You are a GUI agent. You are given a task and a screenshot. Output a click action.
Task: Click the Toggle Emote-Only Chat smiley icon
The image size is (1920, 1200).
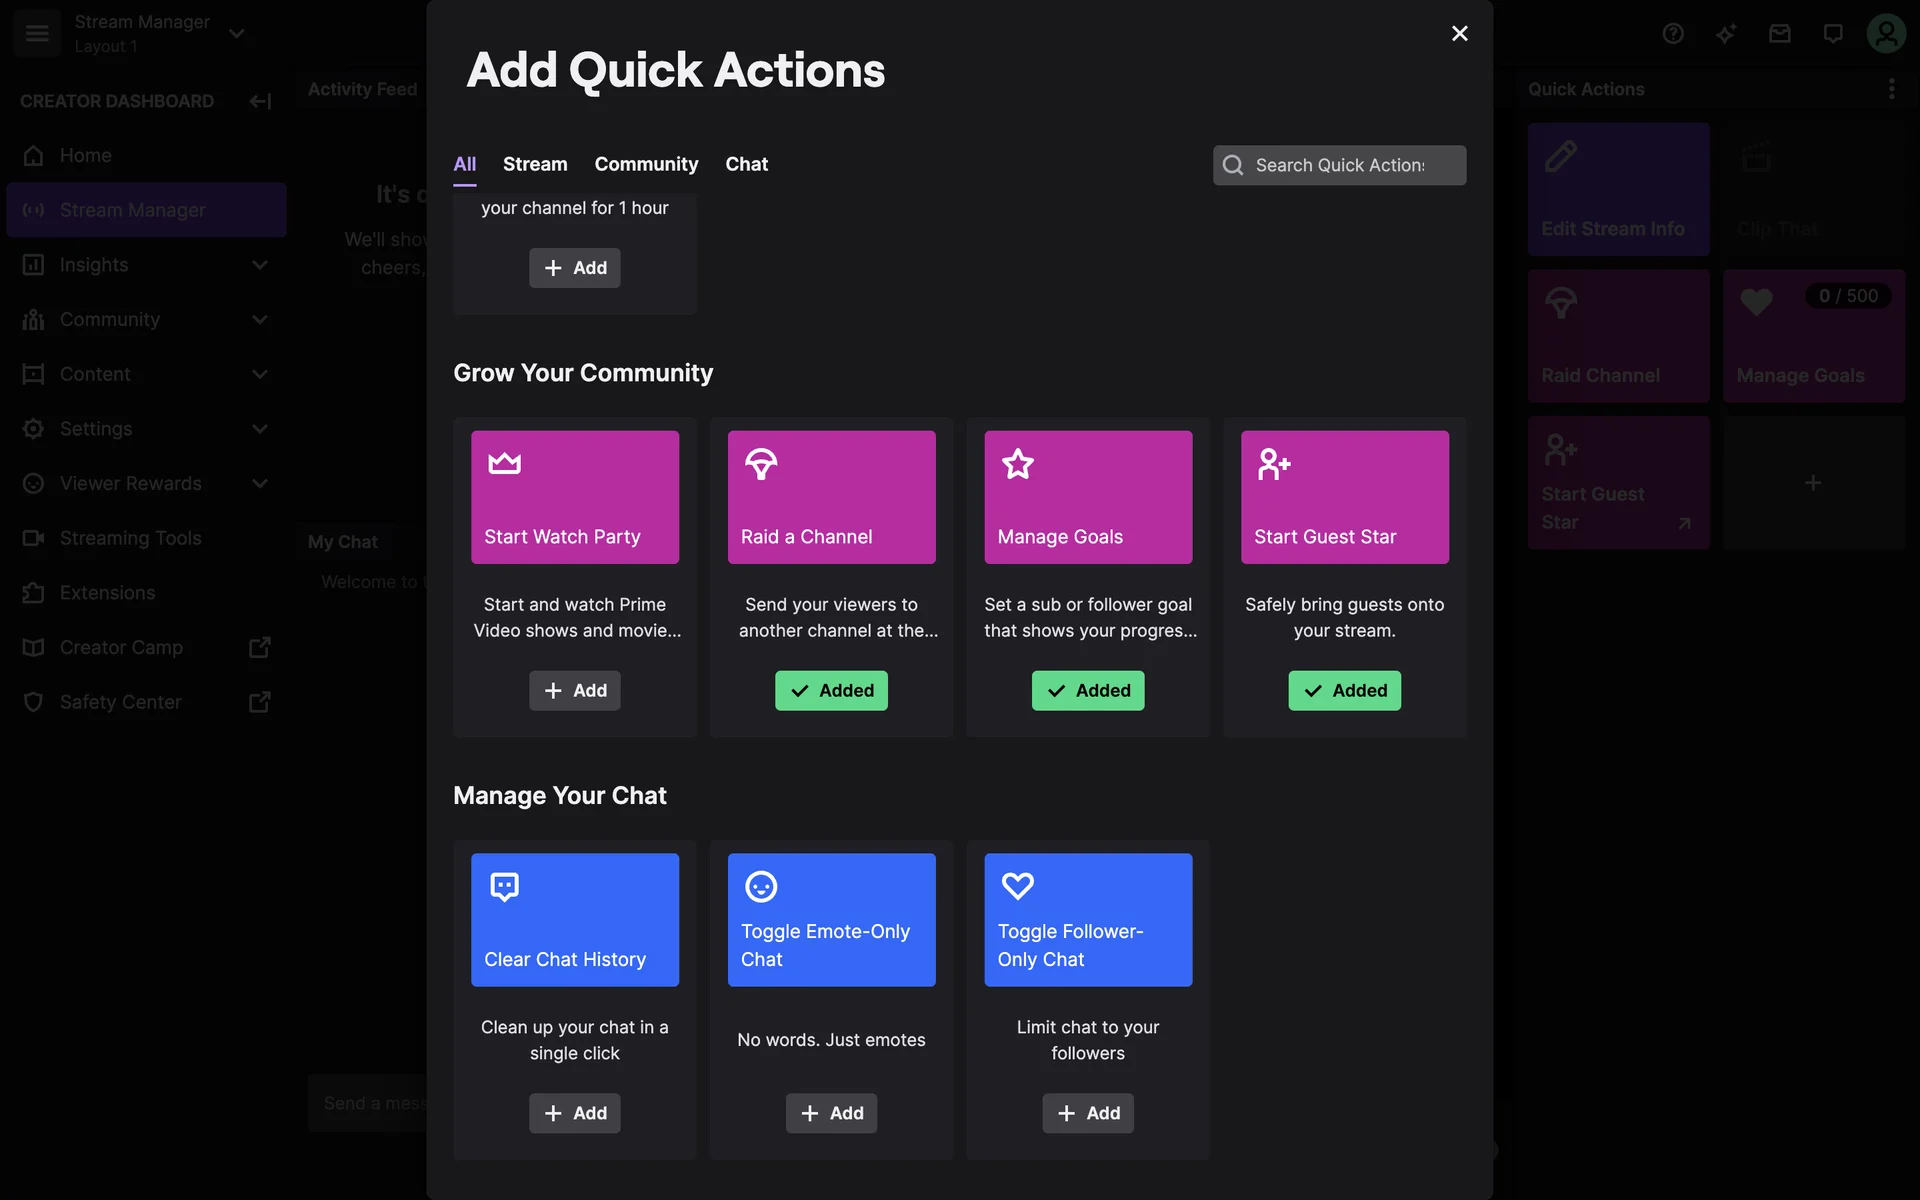coord(761,886)
